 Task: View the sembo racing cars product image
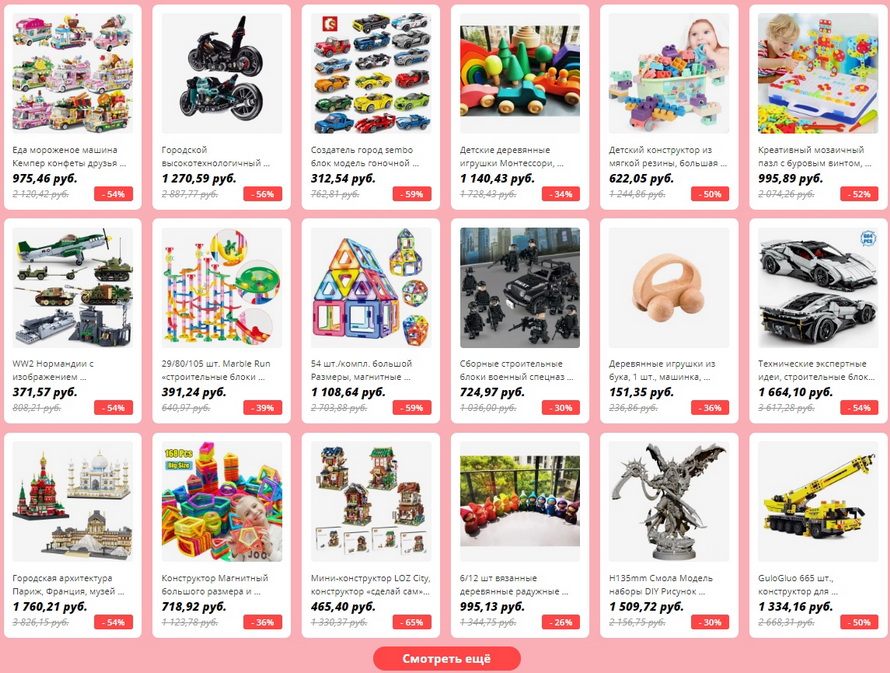pos(371,73)
